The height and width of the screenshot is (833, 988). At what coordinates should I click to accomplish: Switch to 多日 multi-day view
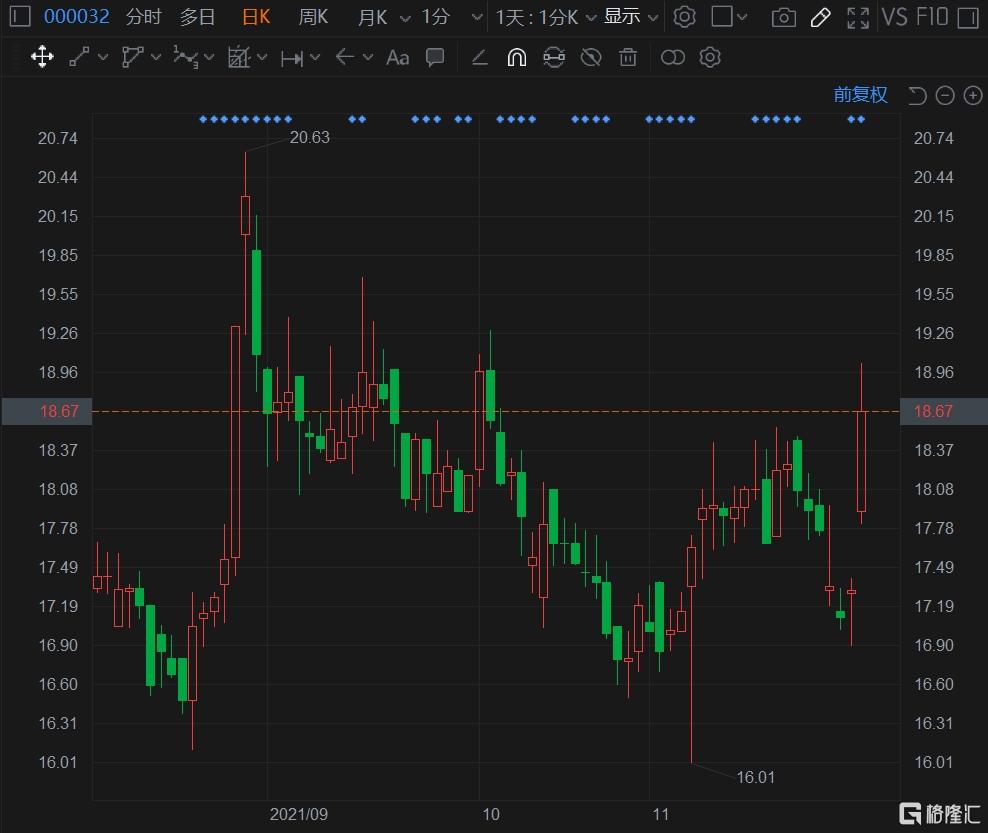pyautogui.click(x=197, y=16)
